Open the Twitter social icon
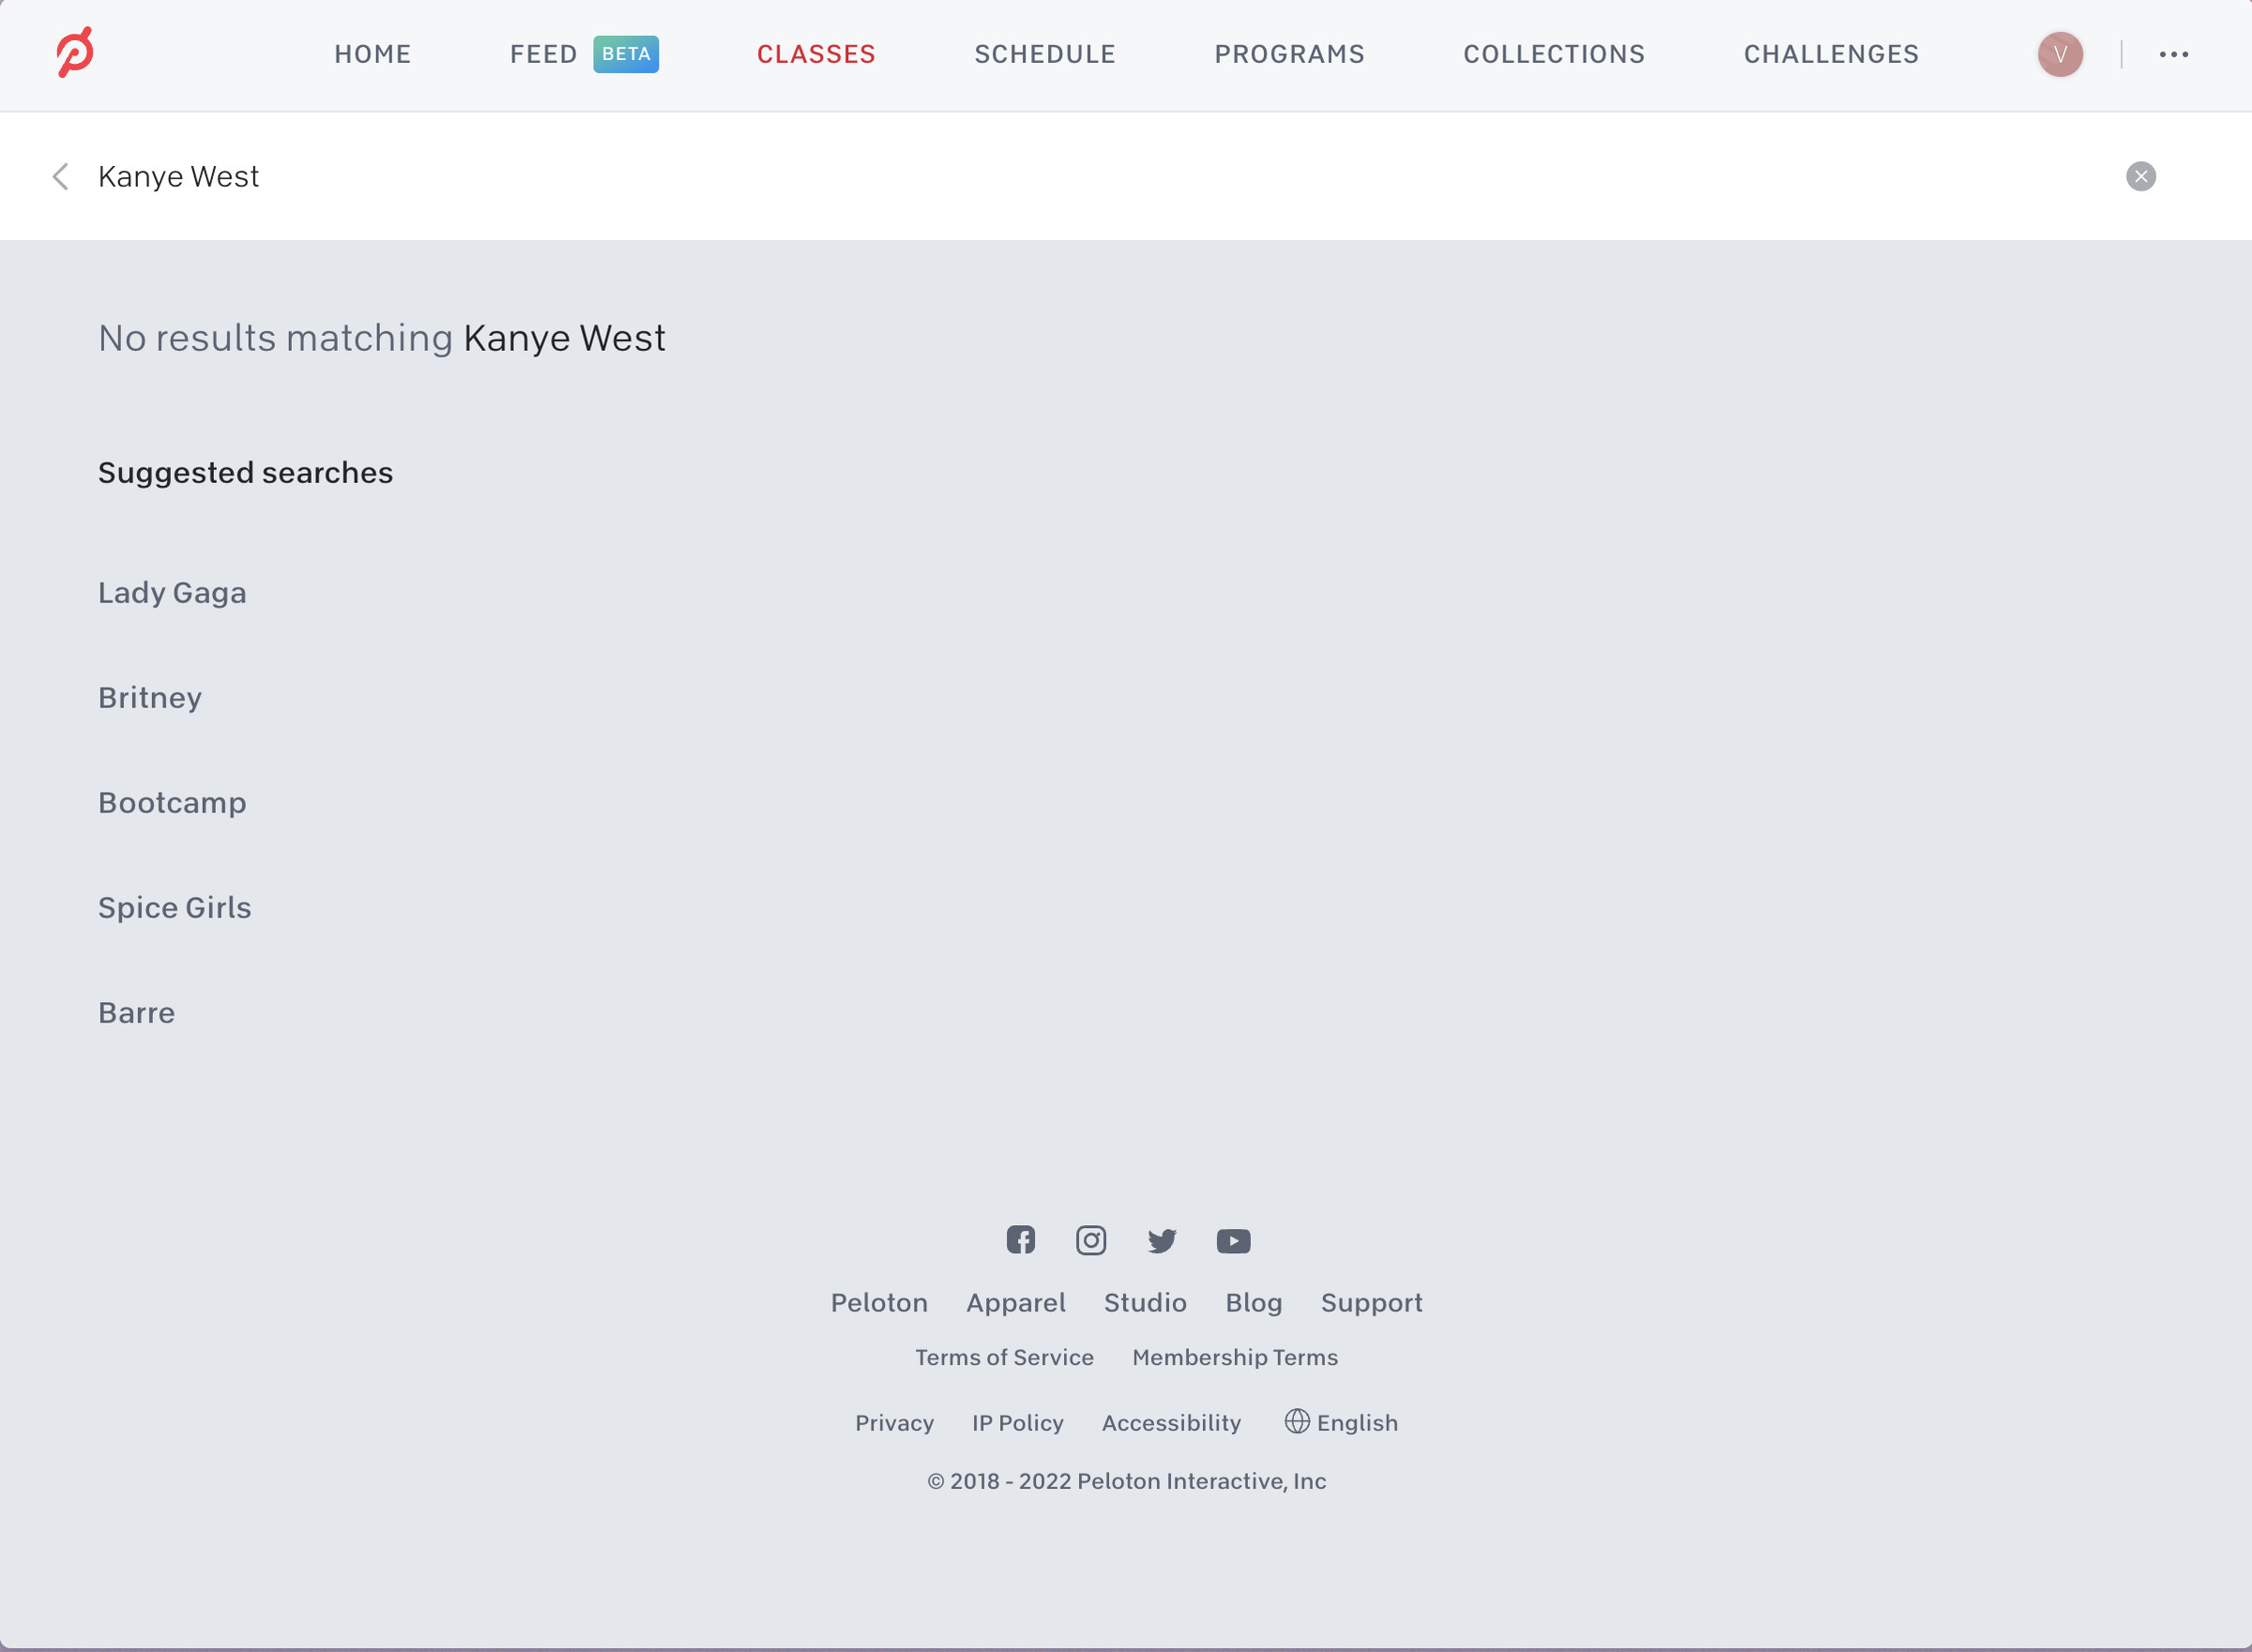The height and width of the screenshot is (1652, 2252). (x=1162, y=1240)
